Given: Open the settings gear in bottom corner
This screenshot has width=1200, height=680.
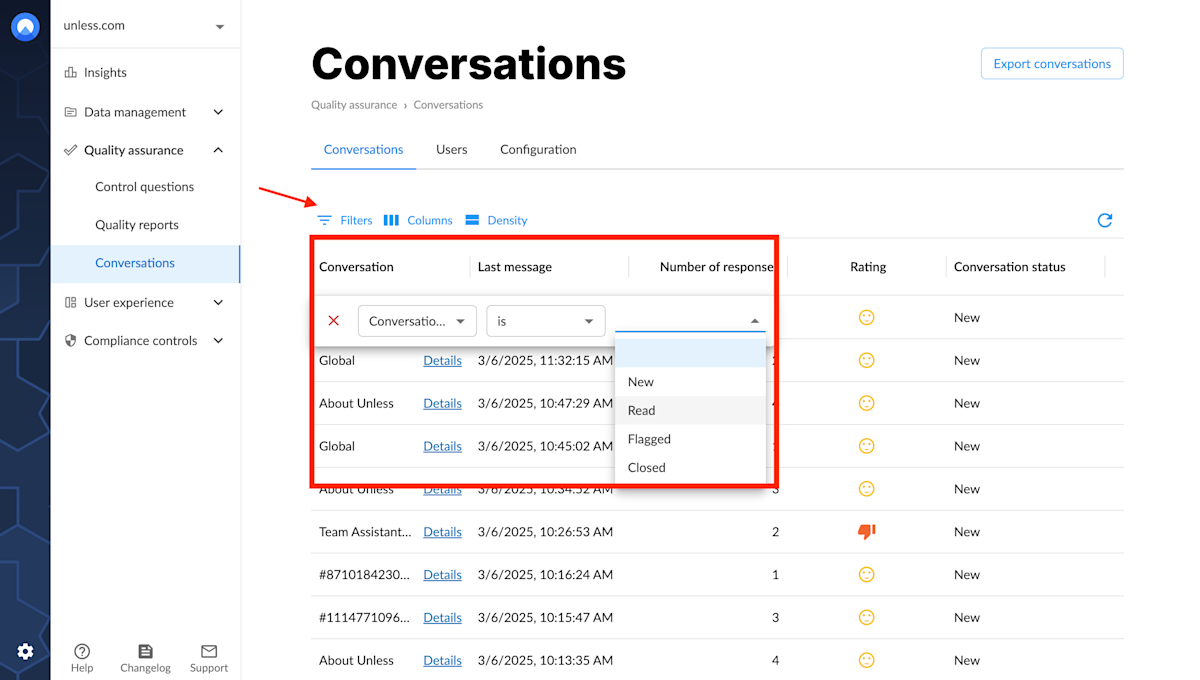Looking at the screenshot, I should coord(27,650).
